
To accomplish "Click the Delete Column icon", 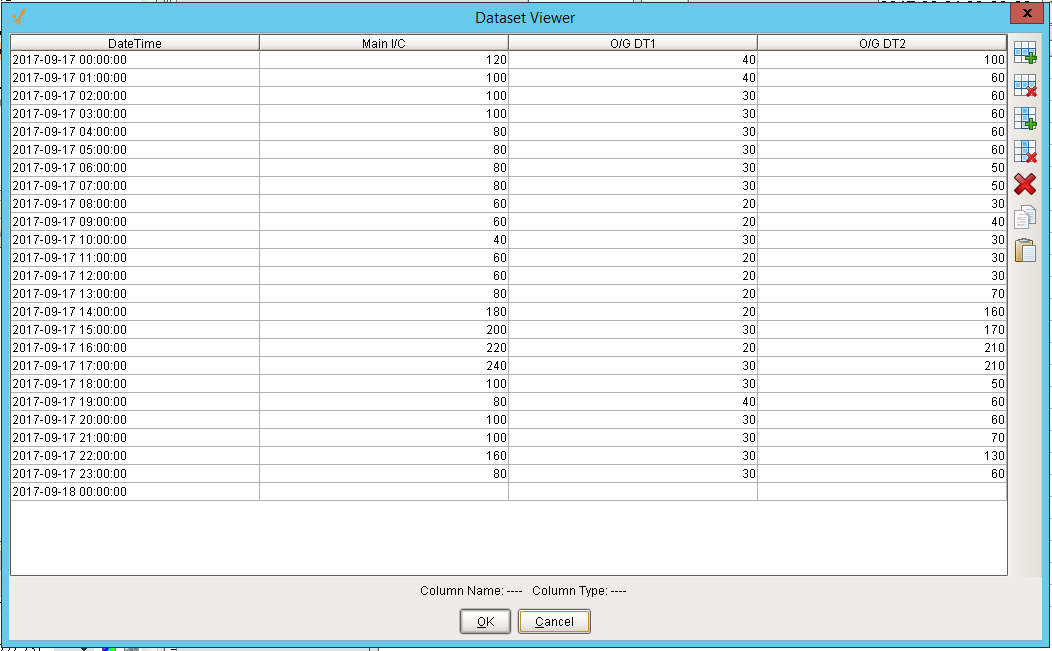I will [1024, 151].
